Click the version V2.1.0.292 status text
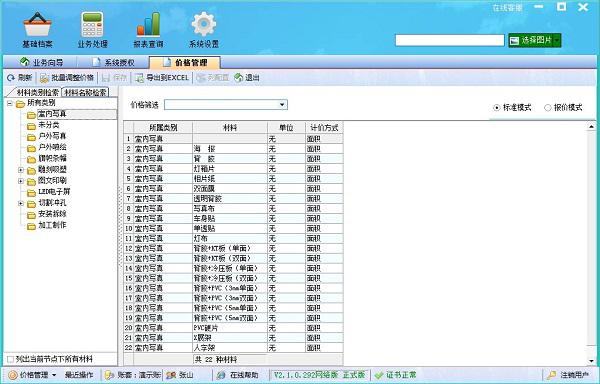This screenshot has width=600, height=384. coord(319,375)
